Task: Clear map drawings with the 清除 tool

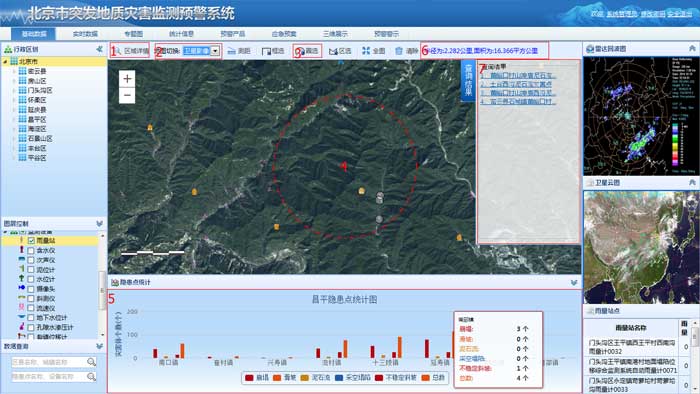Action: click(x=407, y=51)
